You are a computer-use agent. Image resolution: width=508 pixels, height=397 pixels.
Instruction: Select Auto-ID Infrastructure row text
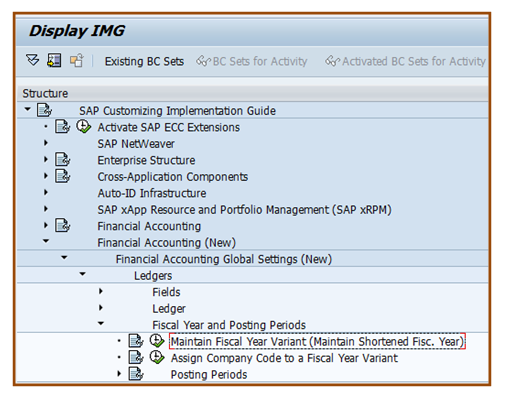tap(152, 193)
